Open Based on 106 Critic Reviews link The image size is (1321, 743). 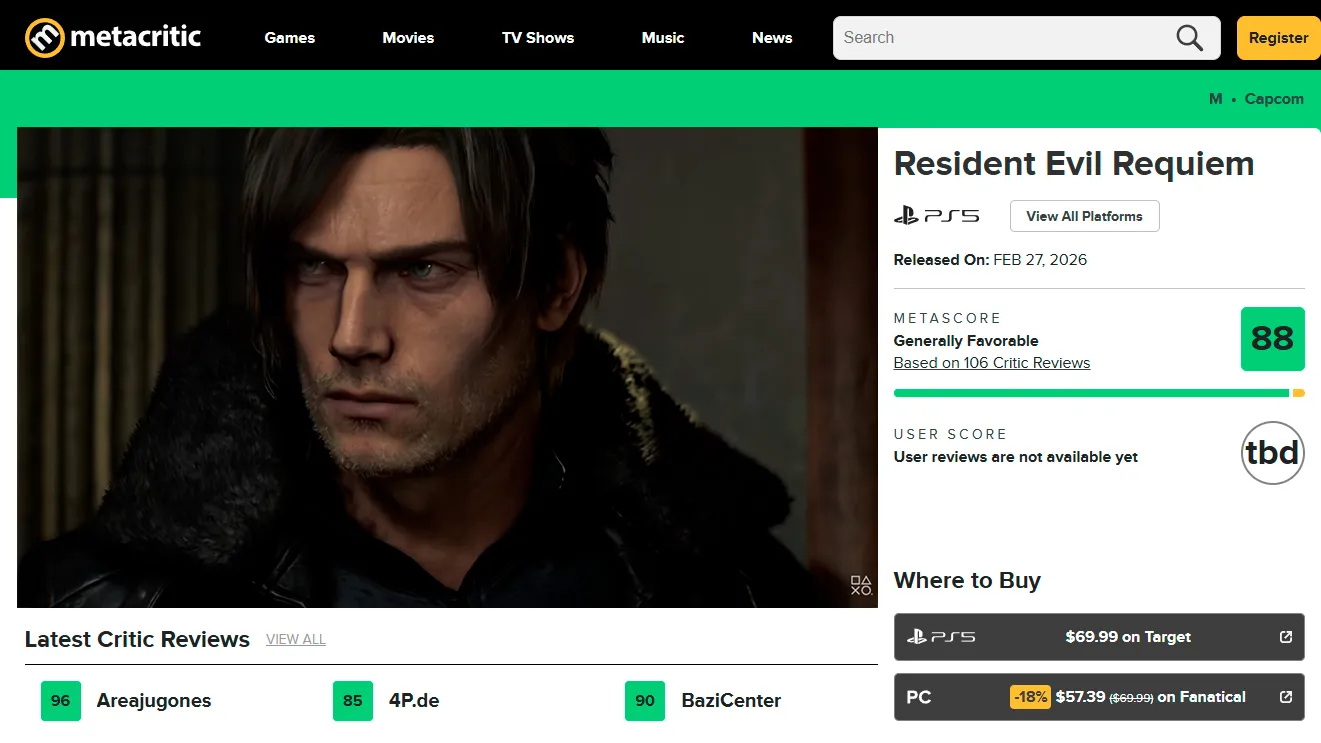point(992,363)
